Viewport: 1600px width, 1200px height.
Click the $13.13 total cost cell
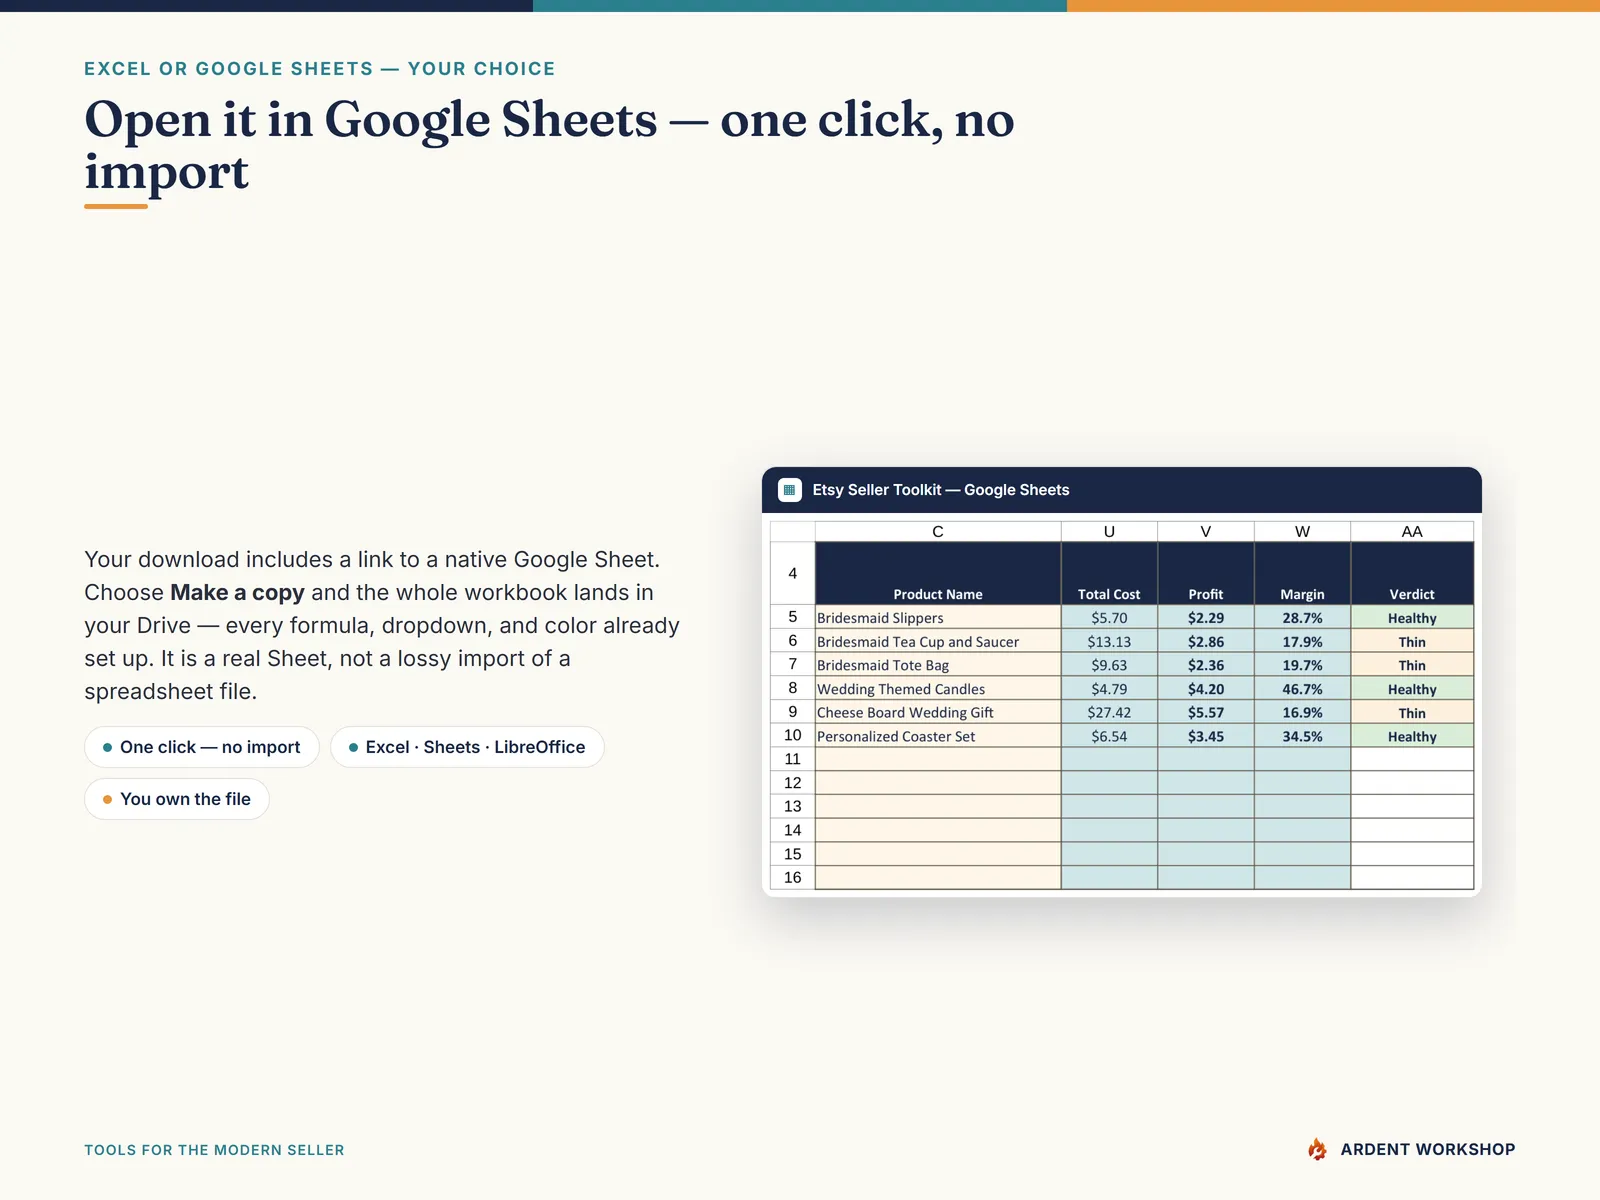(x=1109, y=641)
